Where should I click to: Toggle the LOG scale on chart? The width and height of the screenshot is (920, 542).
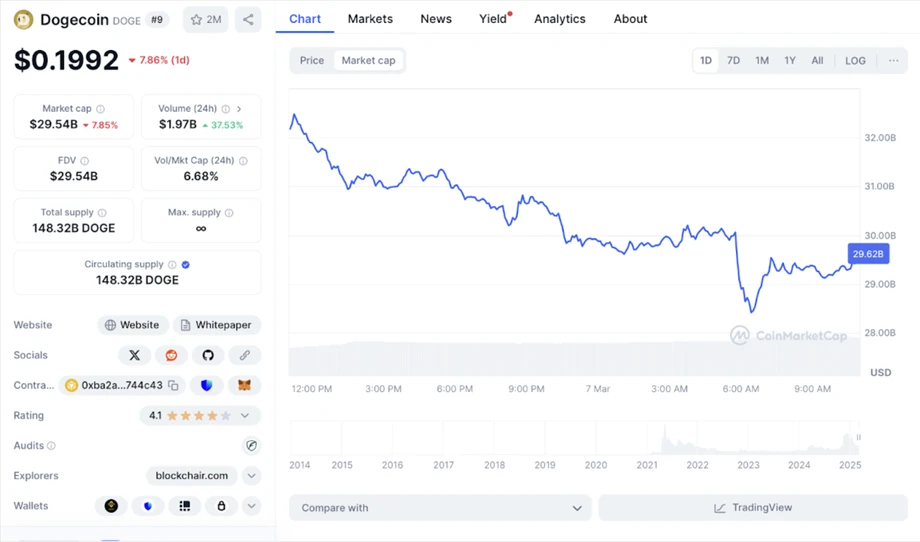click(x=855, y=60)
